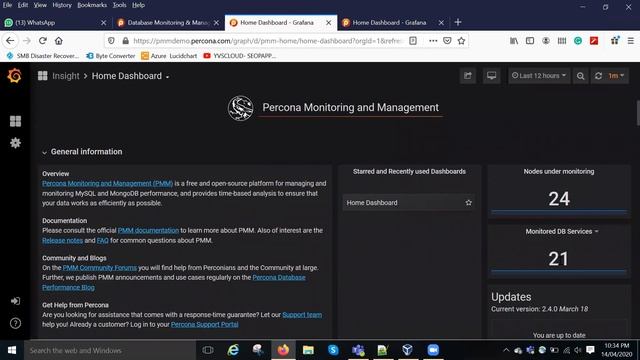Click the tracking protection shield icon

click(111, 41)
